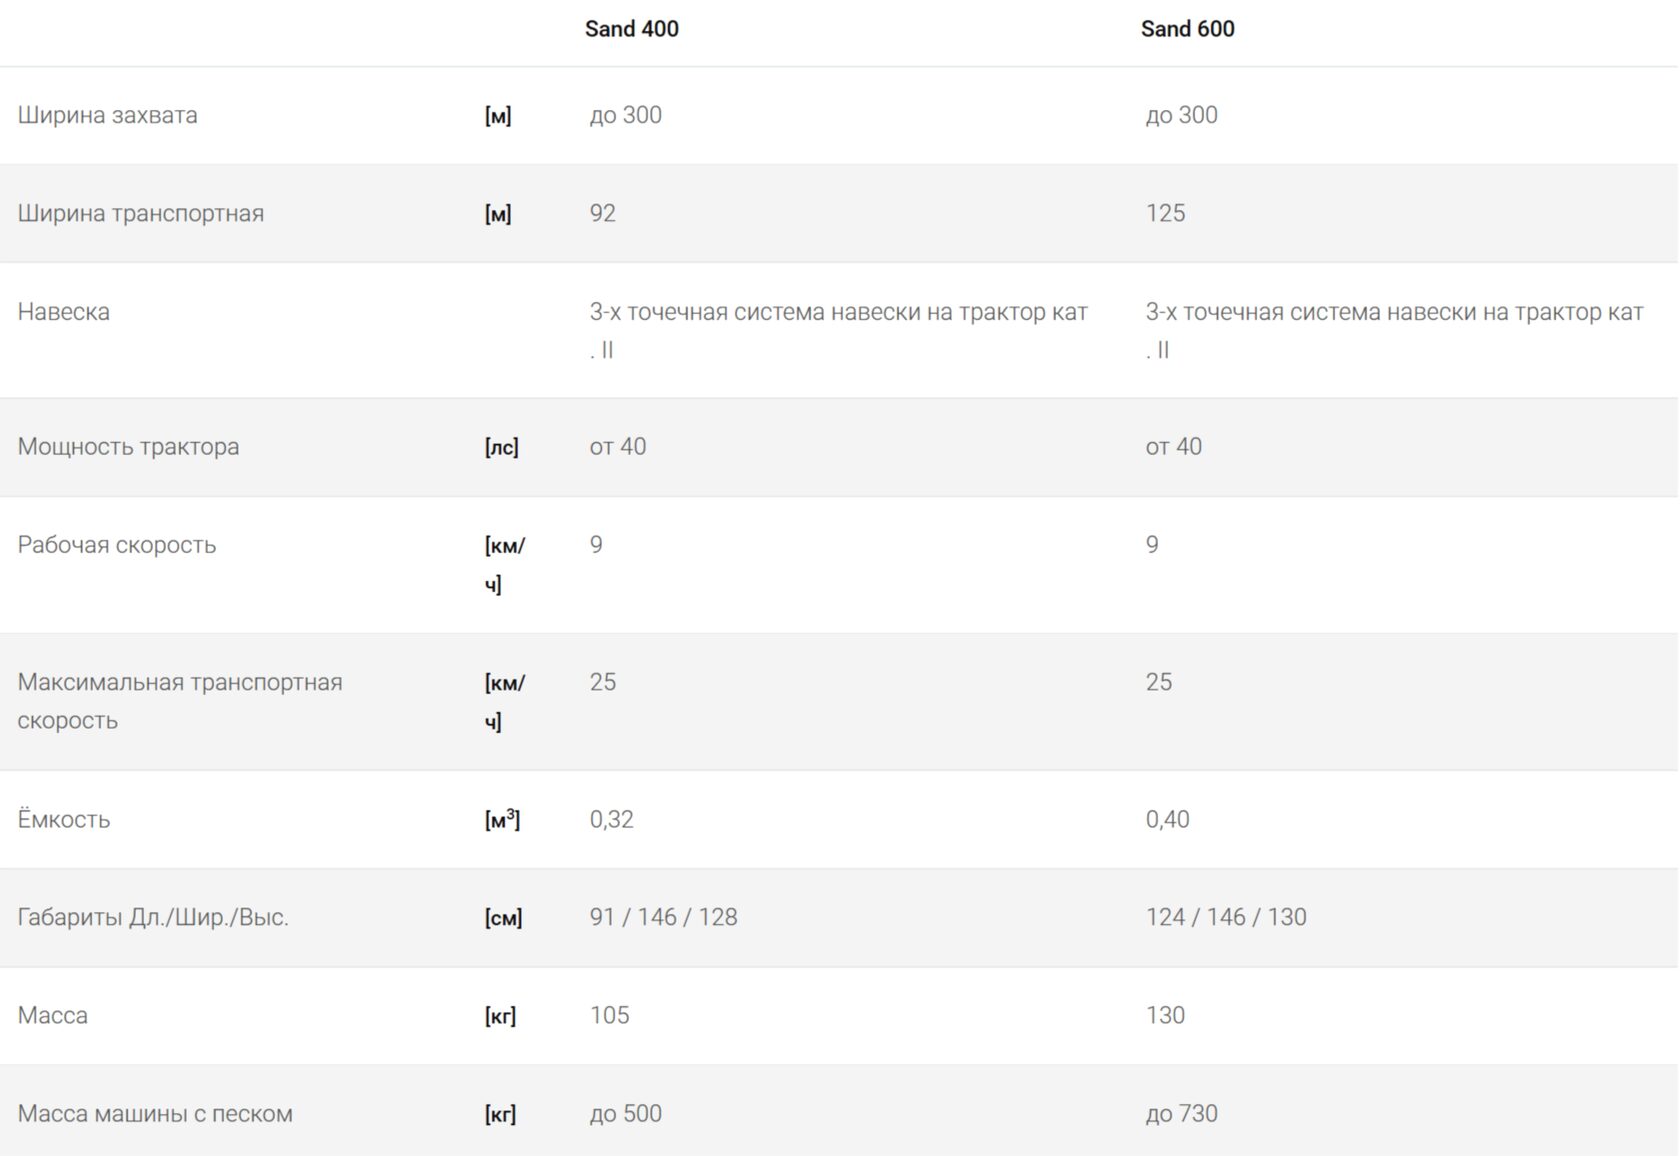This screenshot has width=1680, height=1156.
Task: Click the [м³] unit label
Action: coord(502,820)
